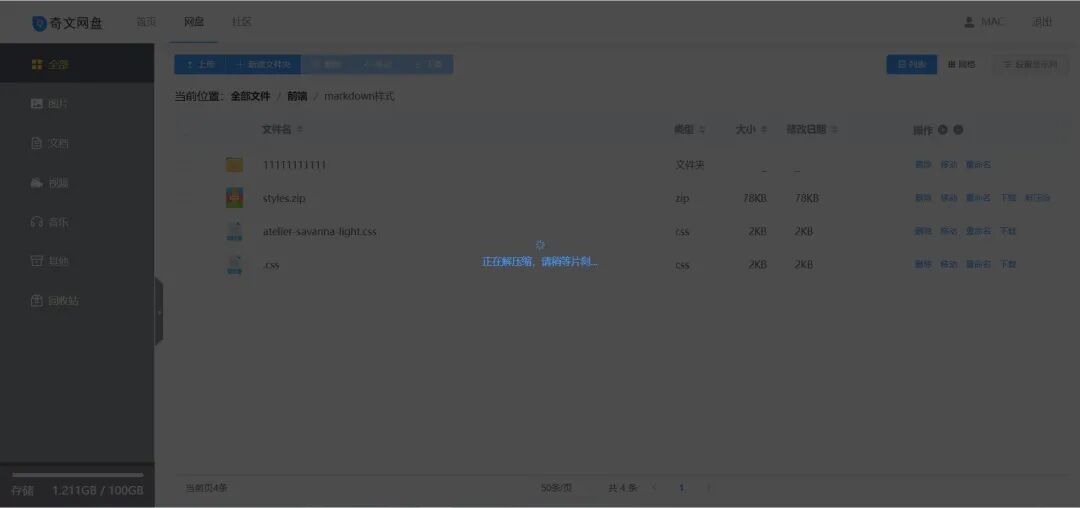Image resolution: width=1080 pixels, height=508 pixels.
Task: Collapse the sidebar with the edge handle
Action: click(159, 312)
